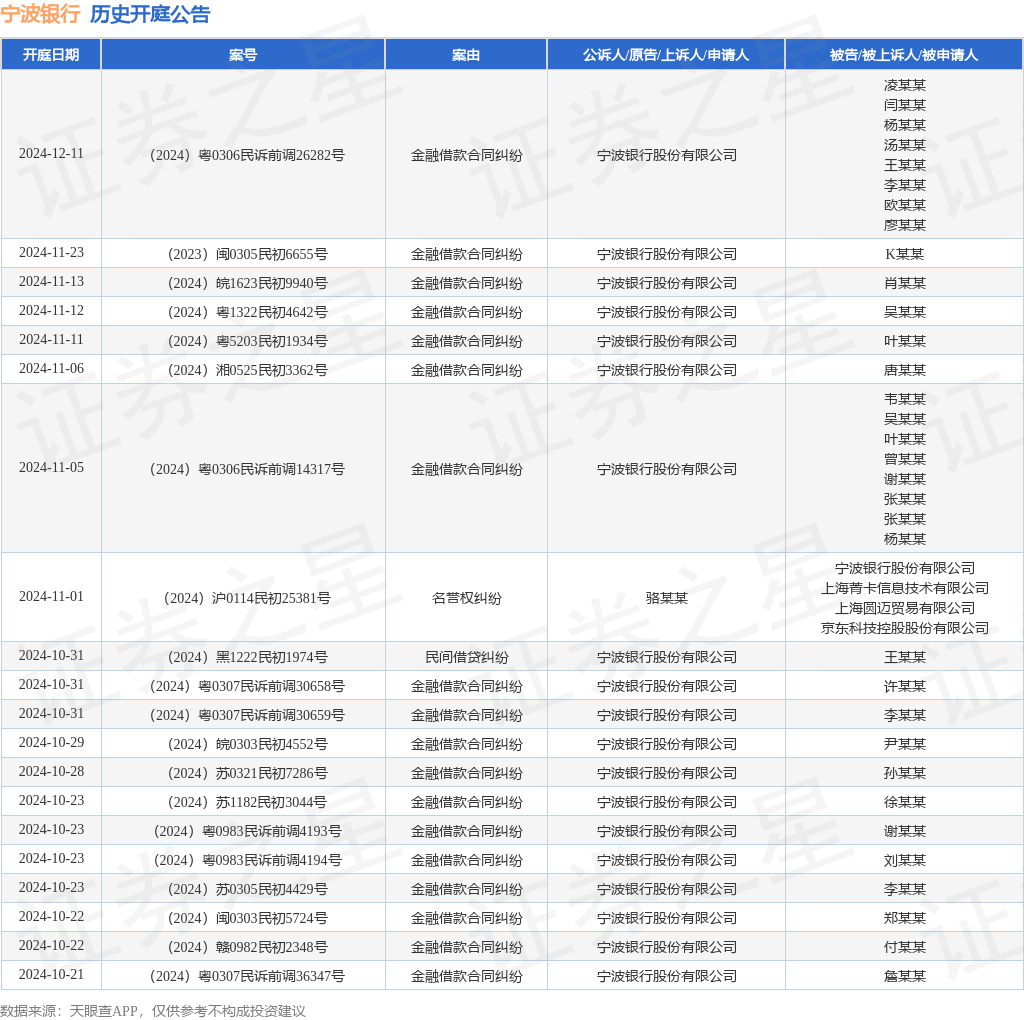Click defendant 韦某某
This screenshot has width=1024, height=1020.
904,399
